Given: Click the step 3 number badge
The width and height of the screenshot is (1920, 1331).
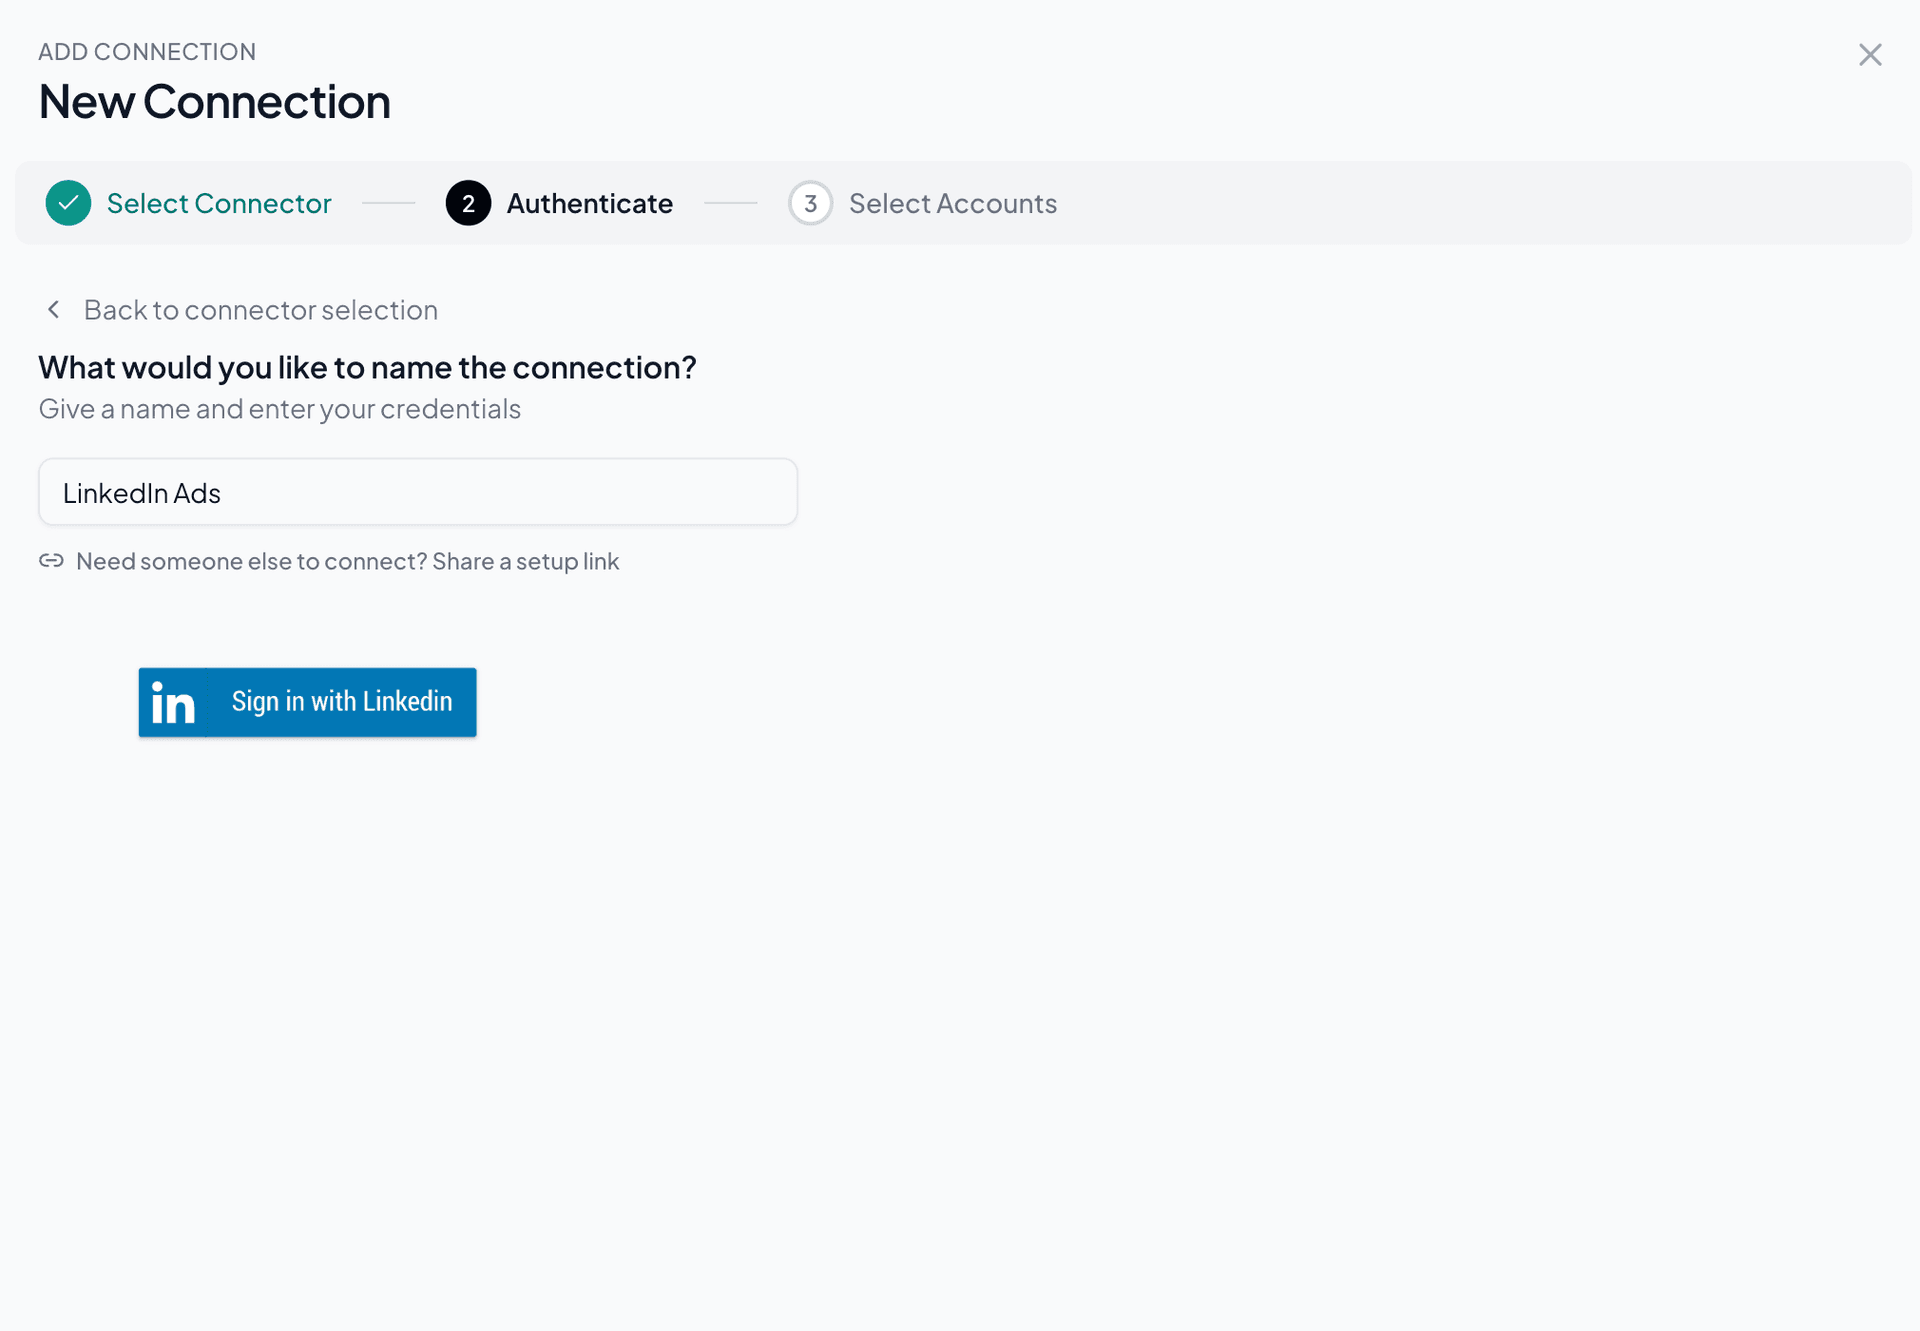Looking at the screenshot, I should pyautogui.click(x=810, y=203).
